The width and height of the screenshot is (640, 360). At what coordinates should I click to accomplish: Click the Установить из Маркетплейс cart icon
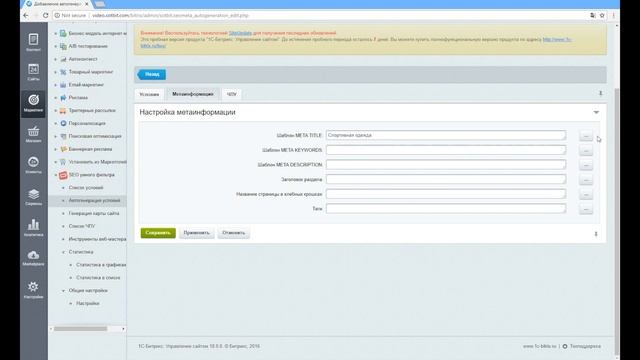pos(63,162)
